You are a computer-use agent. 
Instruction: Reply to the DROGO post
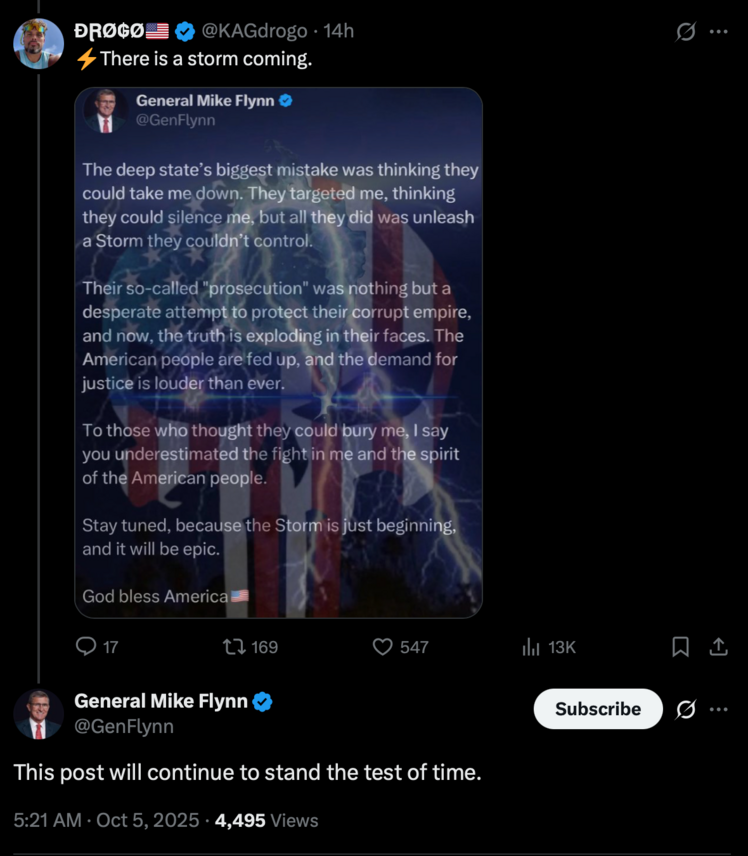(x=87, y=647)
